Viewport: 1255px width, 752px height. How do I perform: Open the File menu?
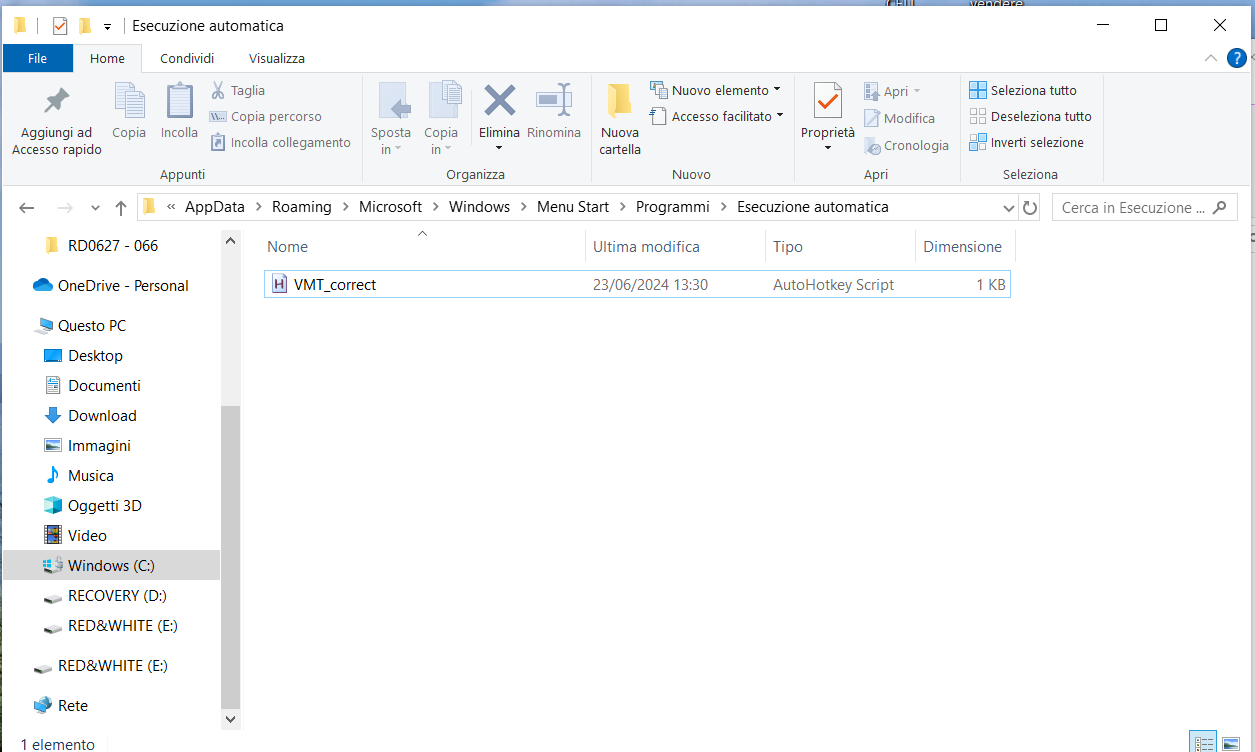[37, 58]
